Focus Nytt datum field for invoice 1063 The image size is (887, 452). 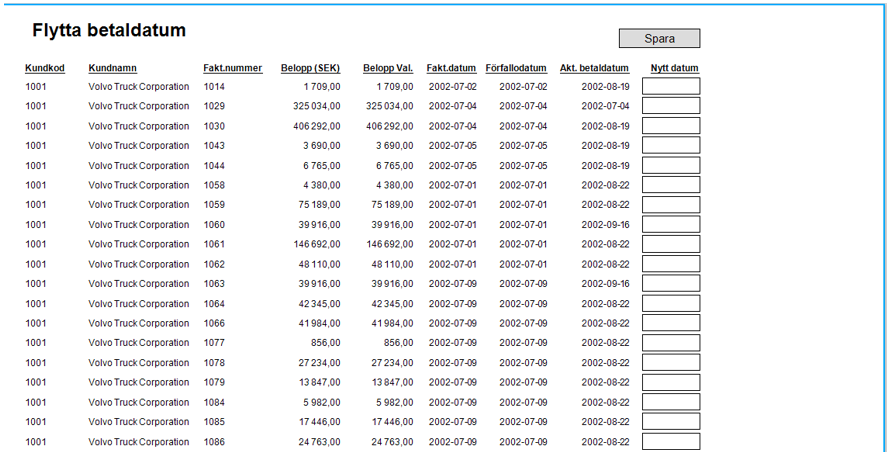click(x=671, y=283)
